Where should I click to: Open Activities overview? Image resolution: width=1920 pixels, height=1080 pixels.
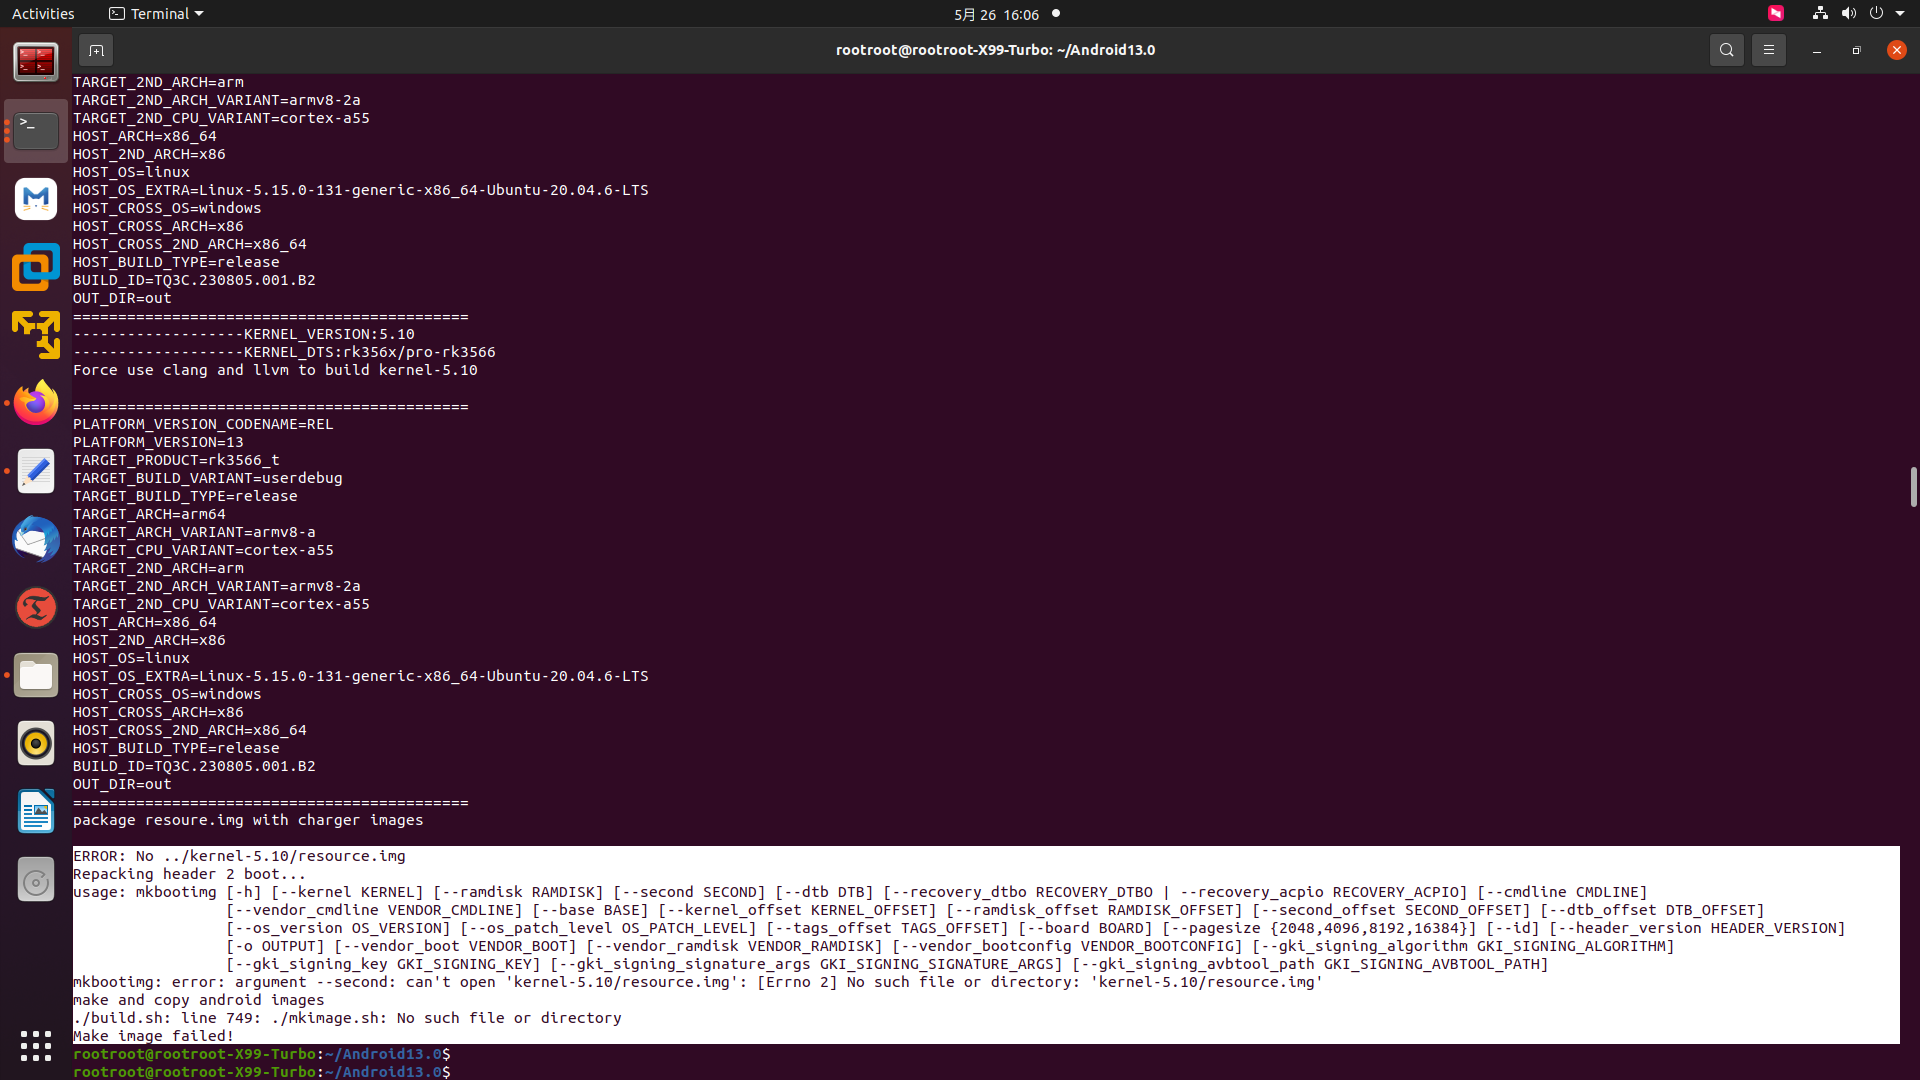coord(43,14)
